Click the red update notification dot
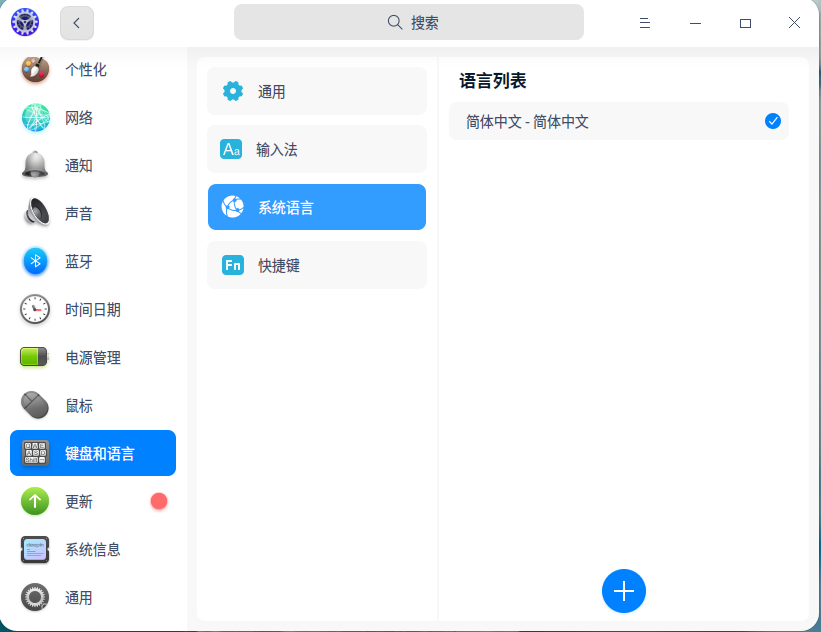The width and height of the screenshot is (821, 632). point(159,501)
